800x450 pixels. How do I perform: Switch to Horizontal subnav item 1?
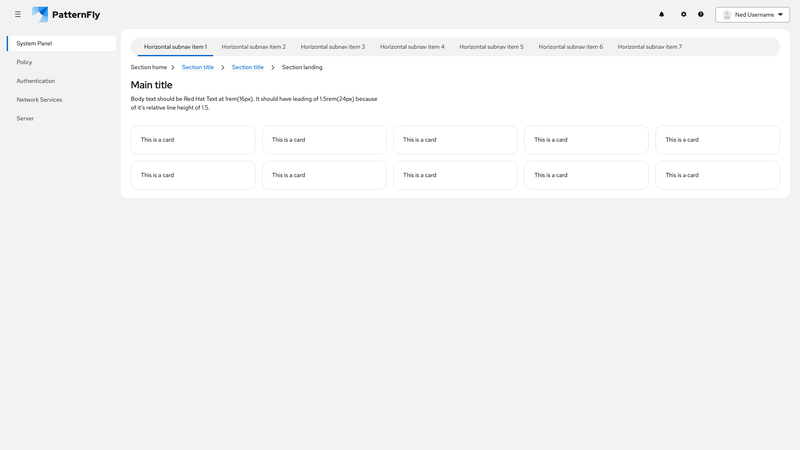[175, 47]
